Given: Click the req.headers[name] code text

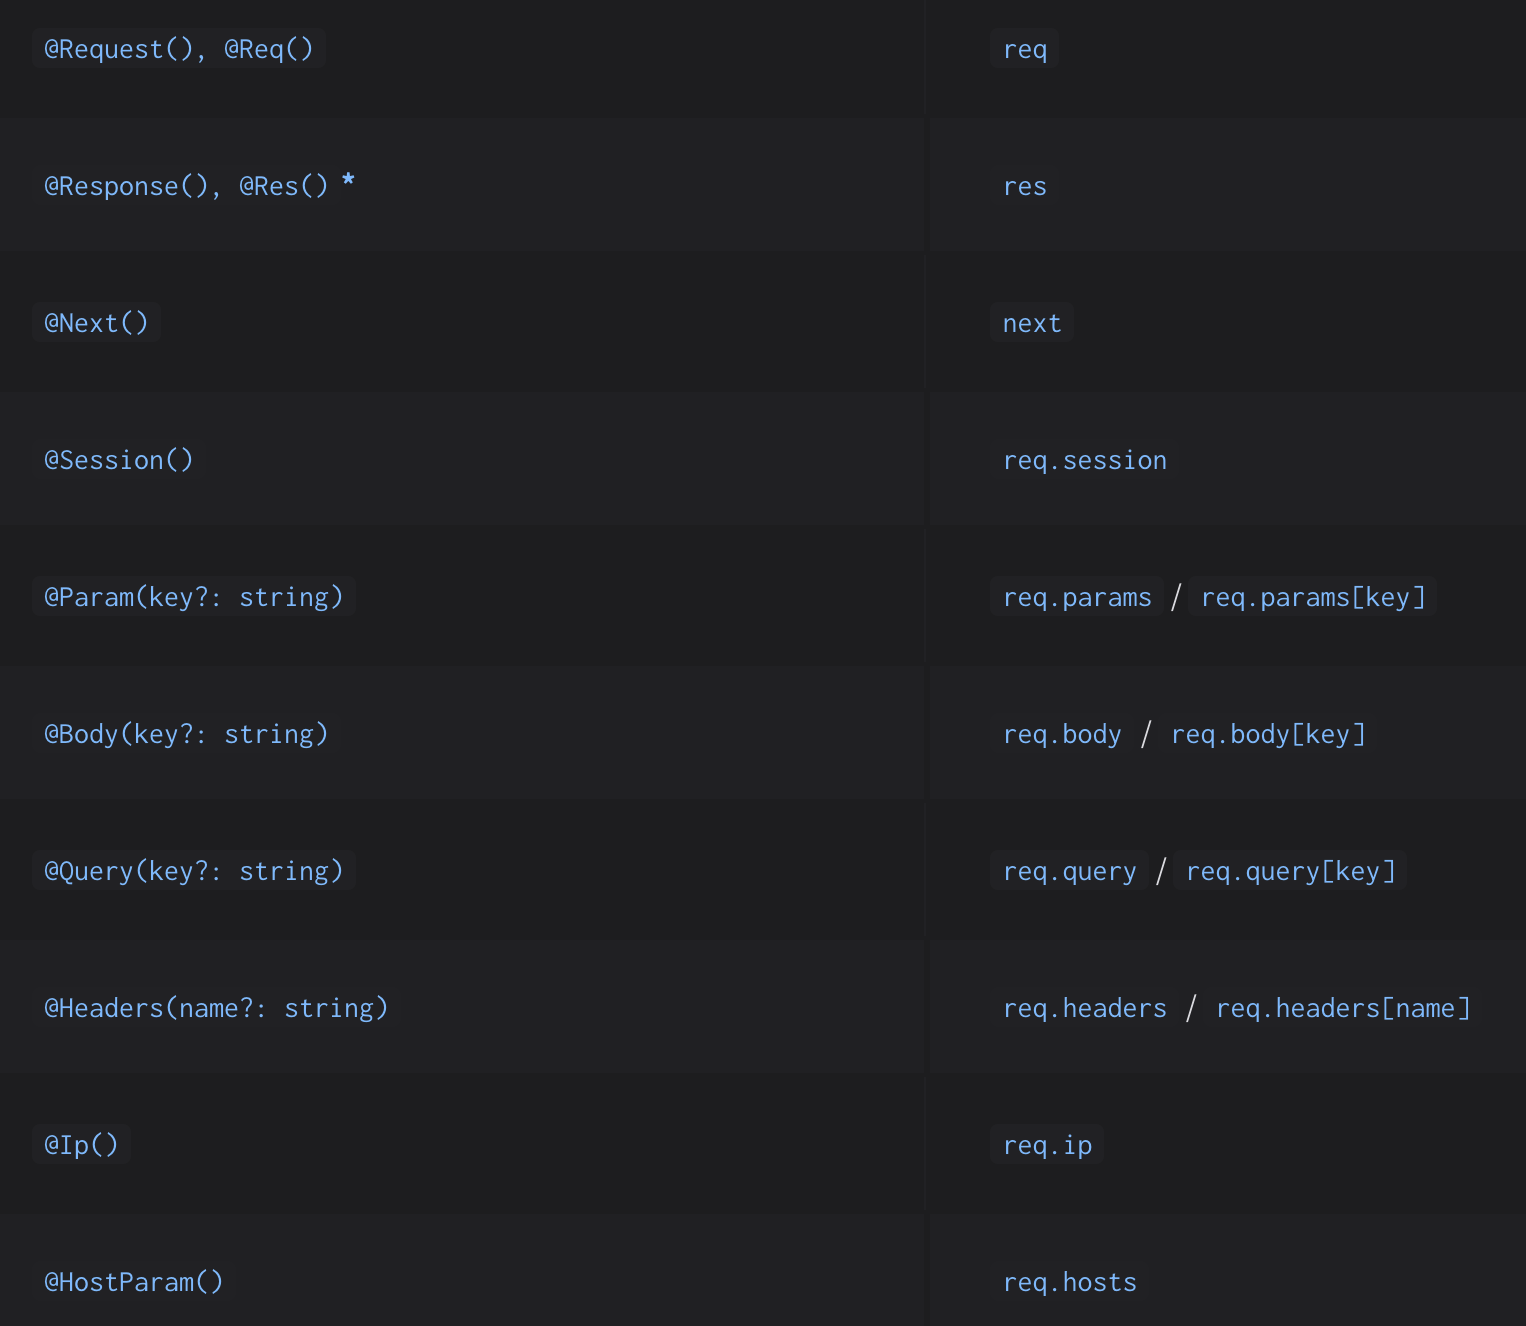Looking at the screenshot, I should coord(1343,1008).
